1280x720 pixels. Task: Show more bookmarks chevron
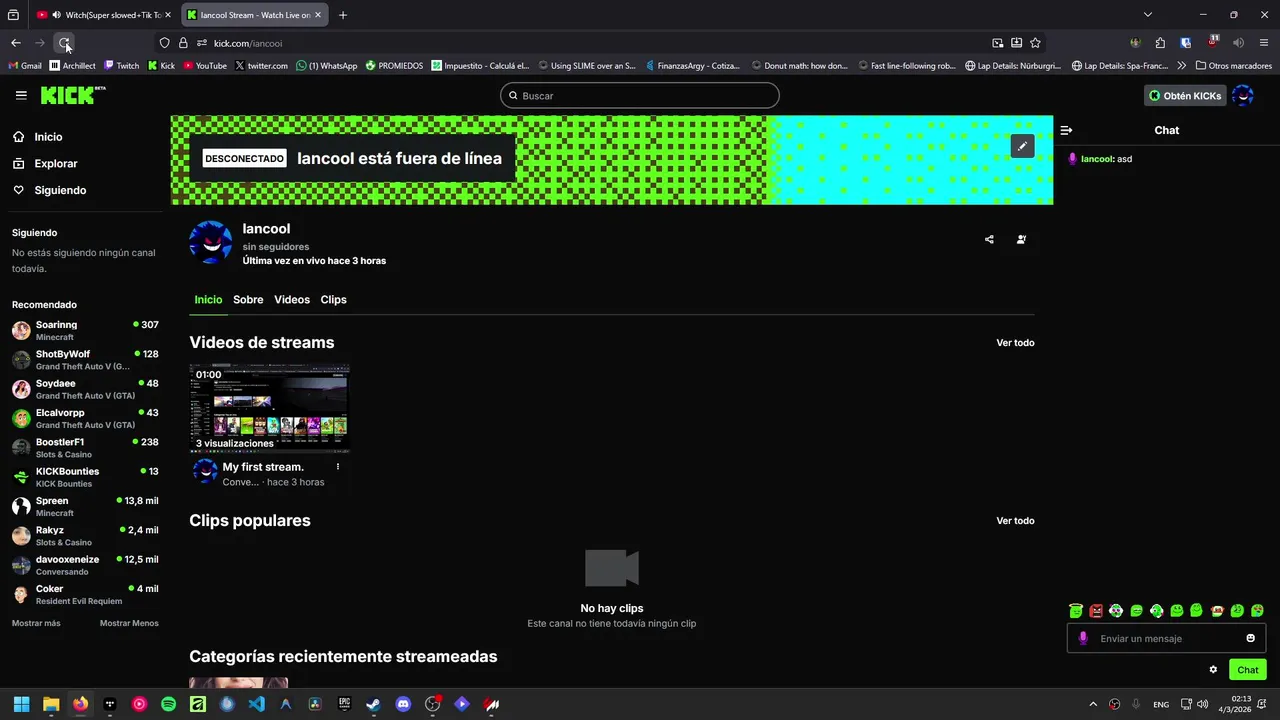1182,66
